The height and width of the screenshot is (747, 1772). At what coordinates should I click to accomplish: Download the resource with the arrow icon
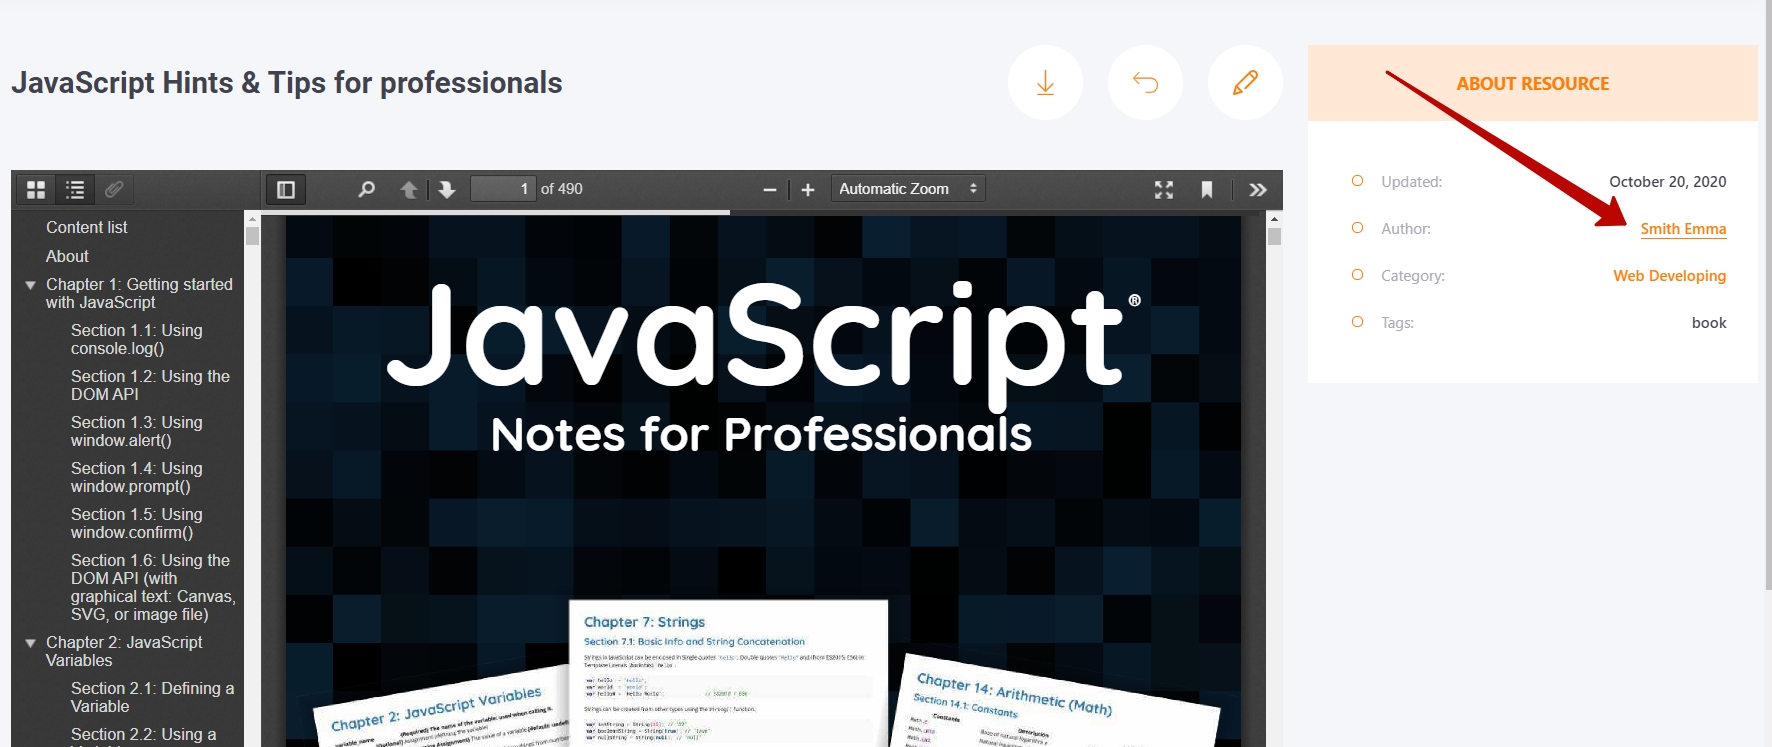[x=1045, y=82]
